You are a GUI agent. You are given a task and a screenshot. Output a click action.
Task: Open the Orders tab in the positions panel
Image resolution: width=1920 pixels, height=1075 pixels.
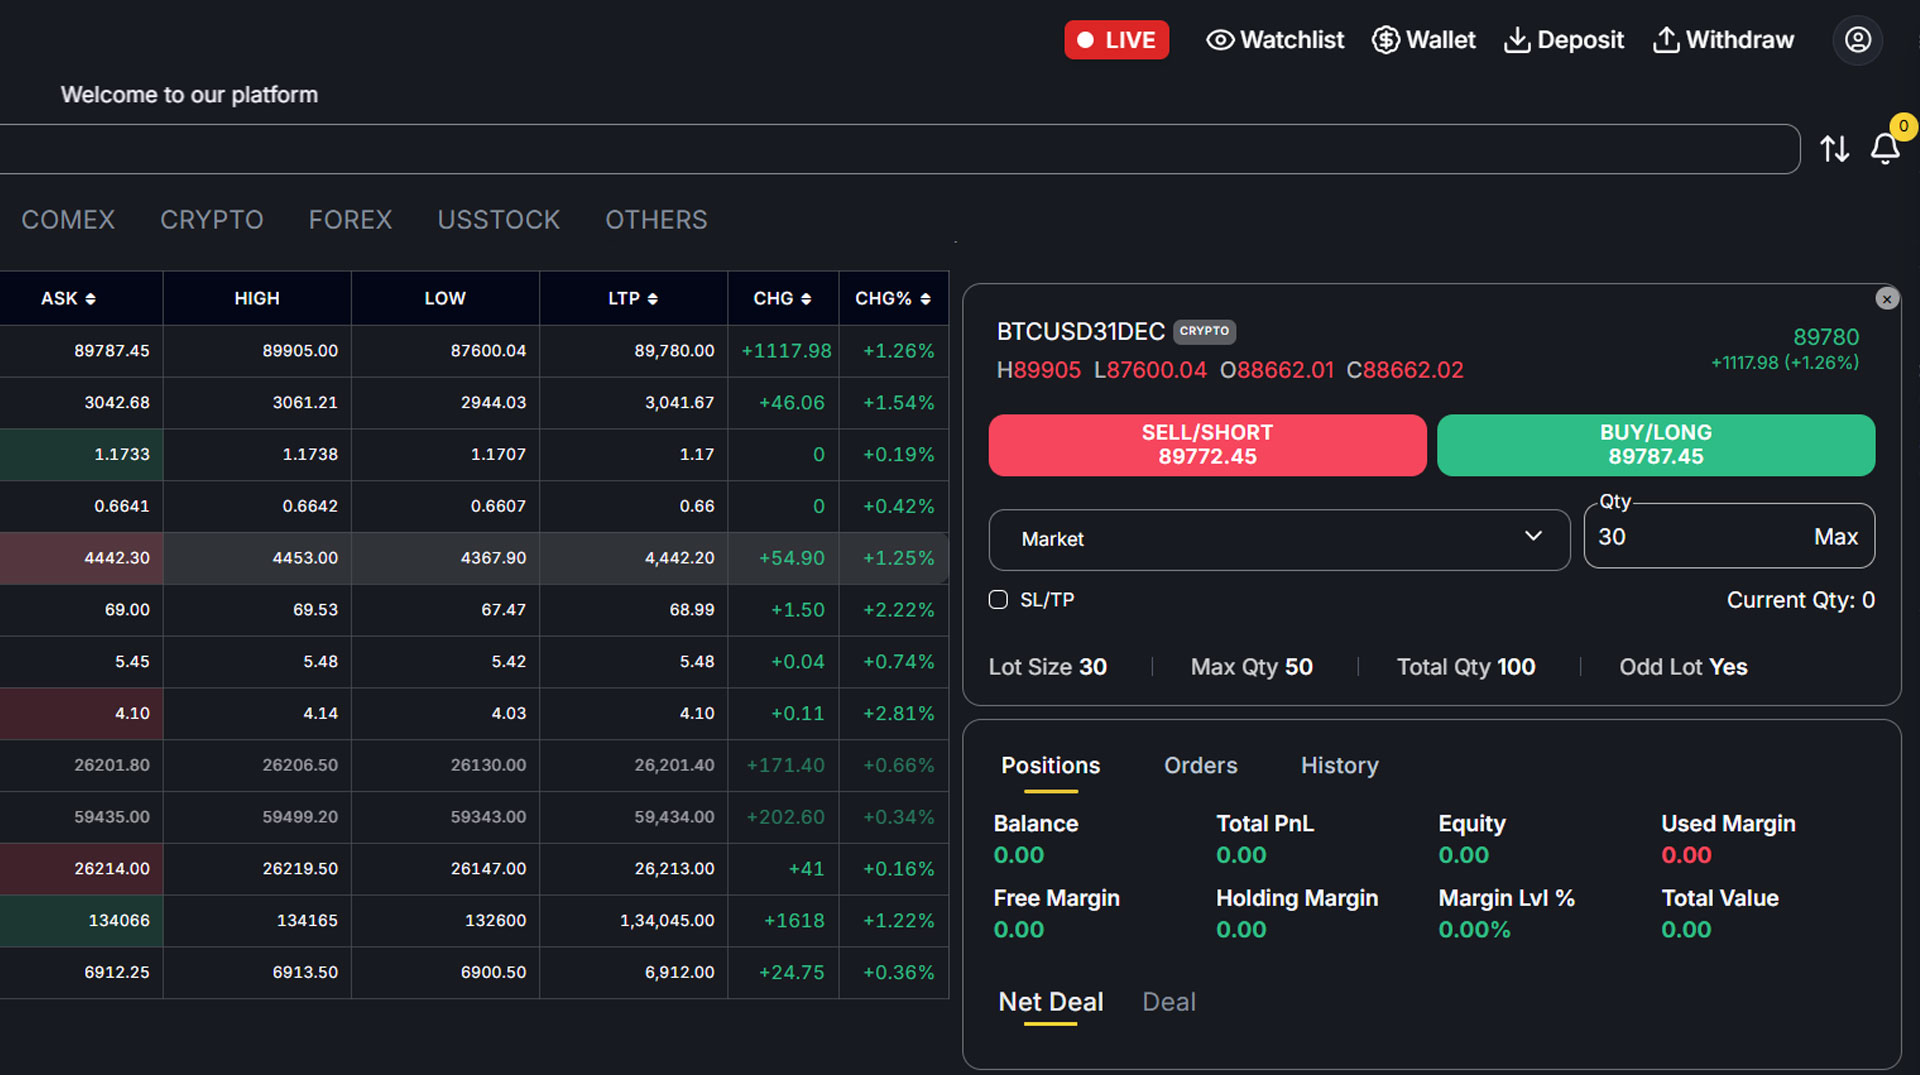[x=1200, y=765]
